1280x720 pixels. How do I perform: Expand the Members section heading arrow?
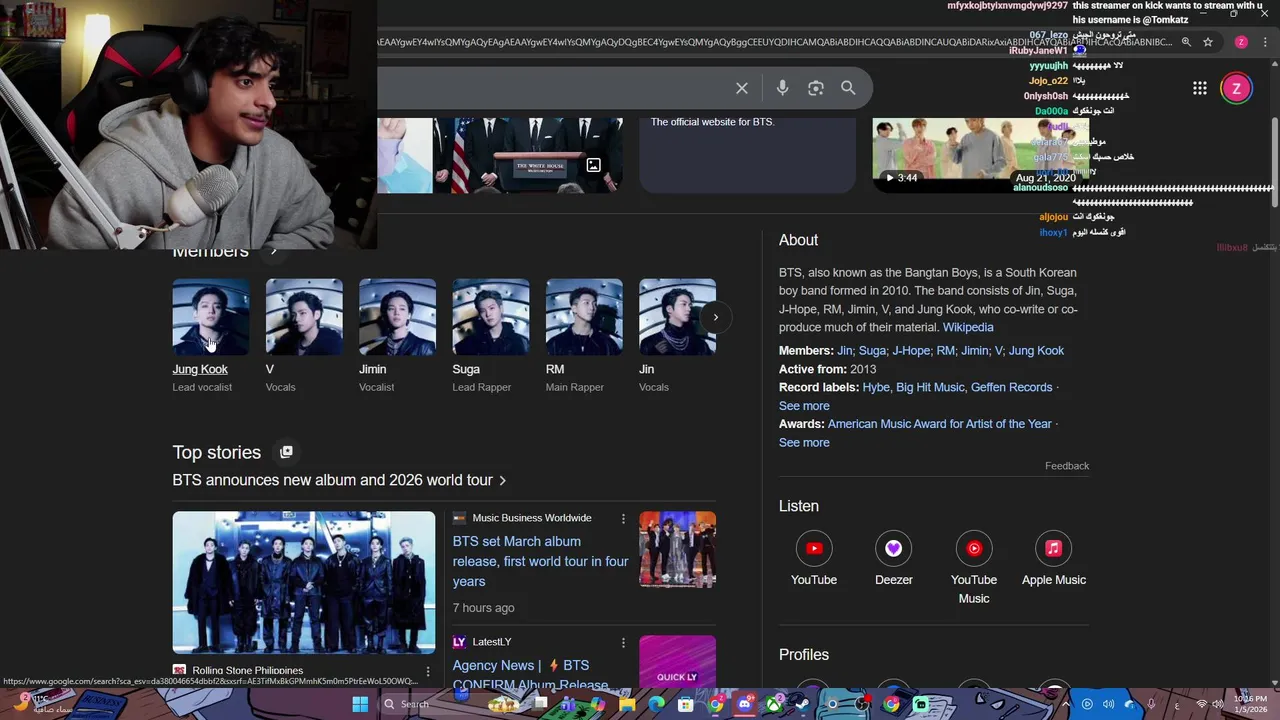(x=274, y=251)
